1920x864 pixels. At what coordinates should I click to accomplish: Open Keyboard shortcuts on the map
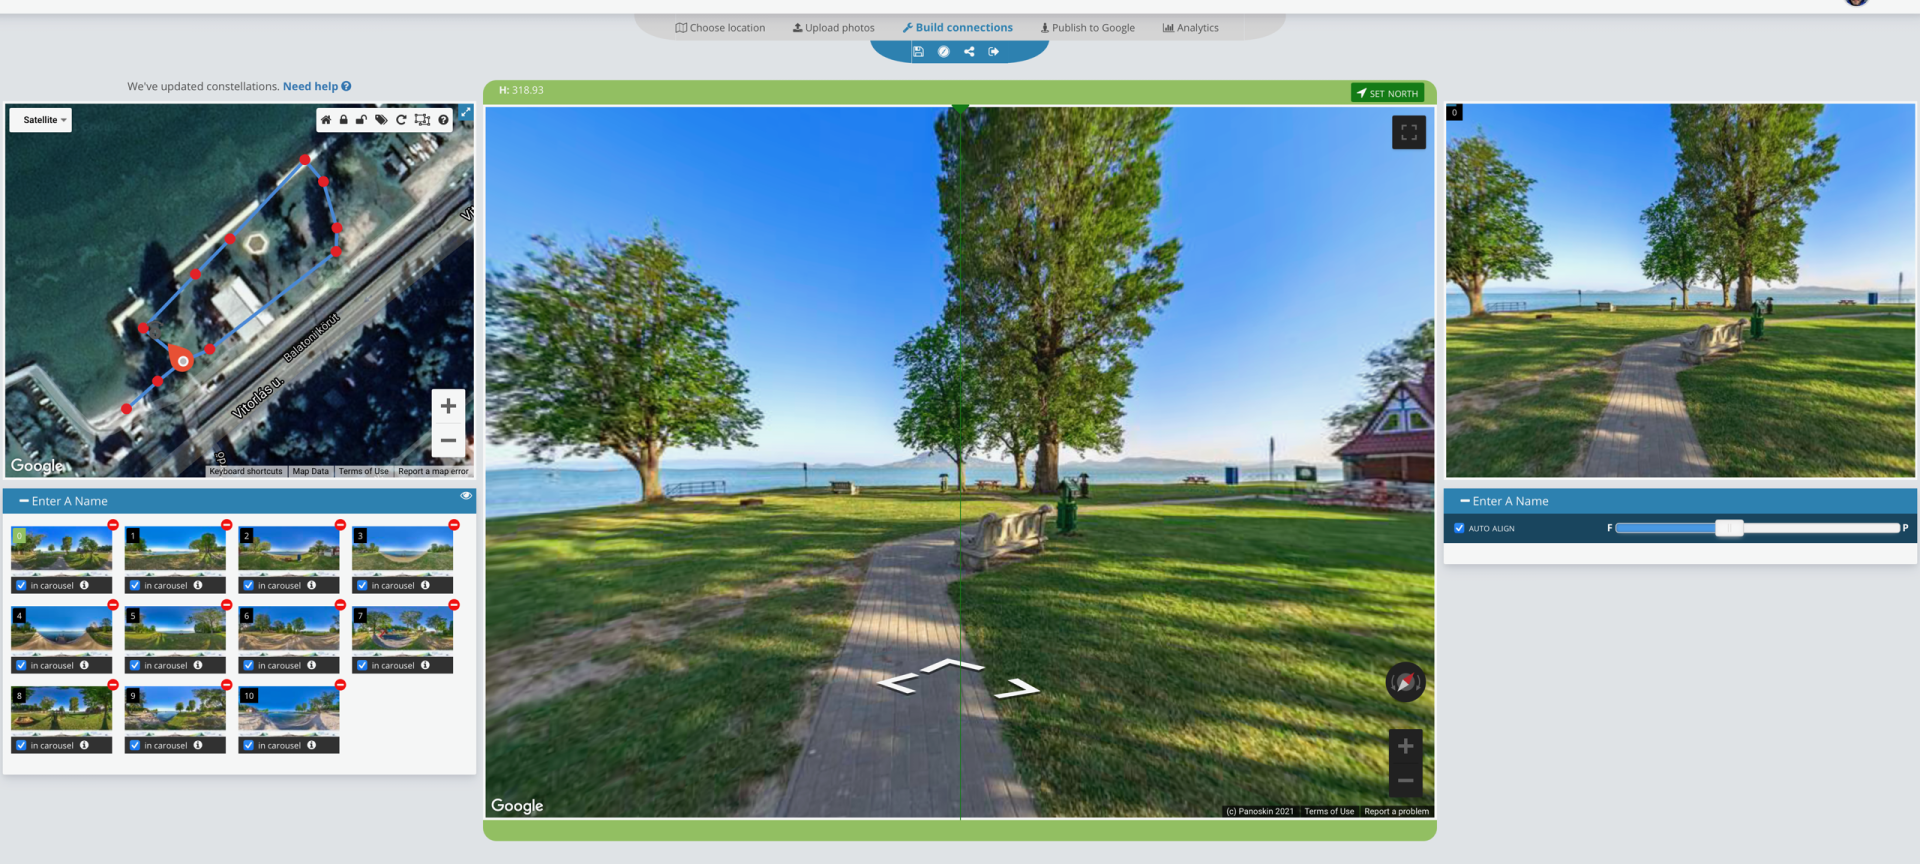coord(246,471)
